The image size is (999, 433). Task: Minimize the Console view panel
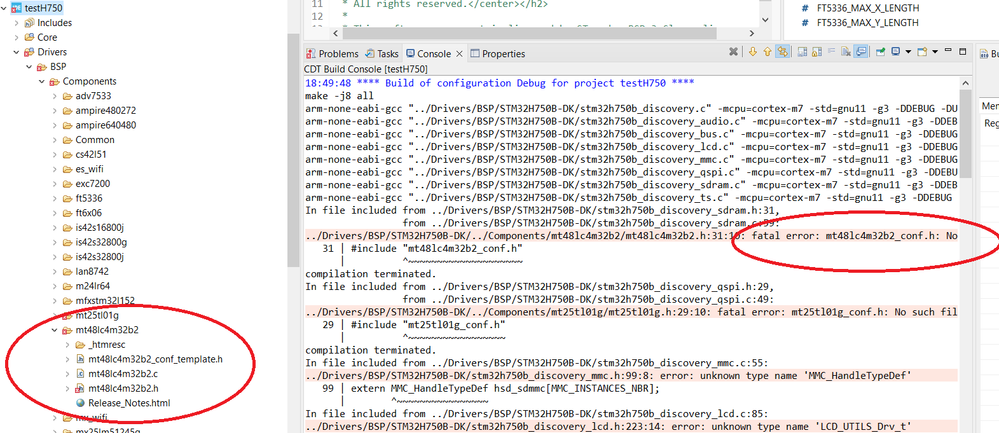coord(948,50)
